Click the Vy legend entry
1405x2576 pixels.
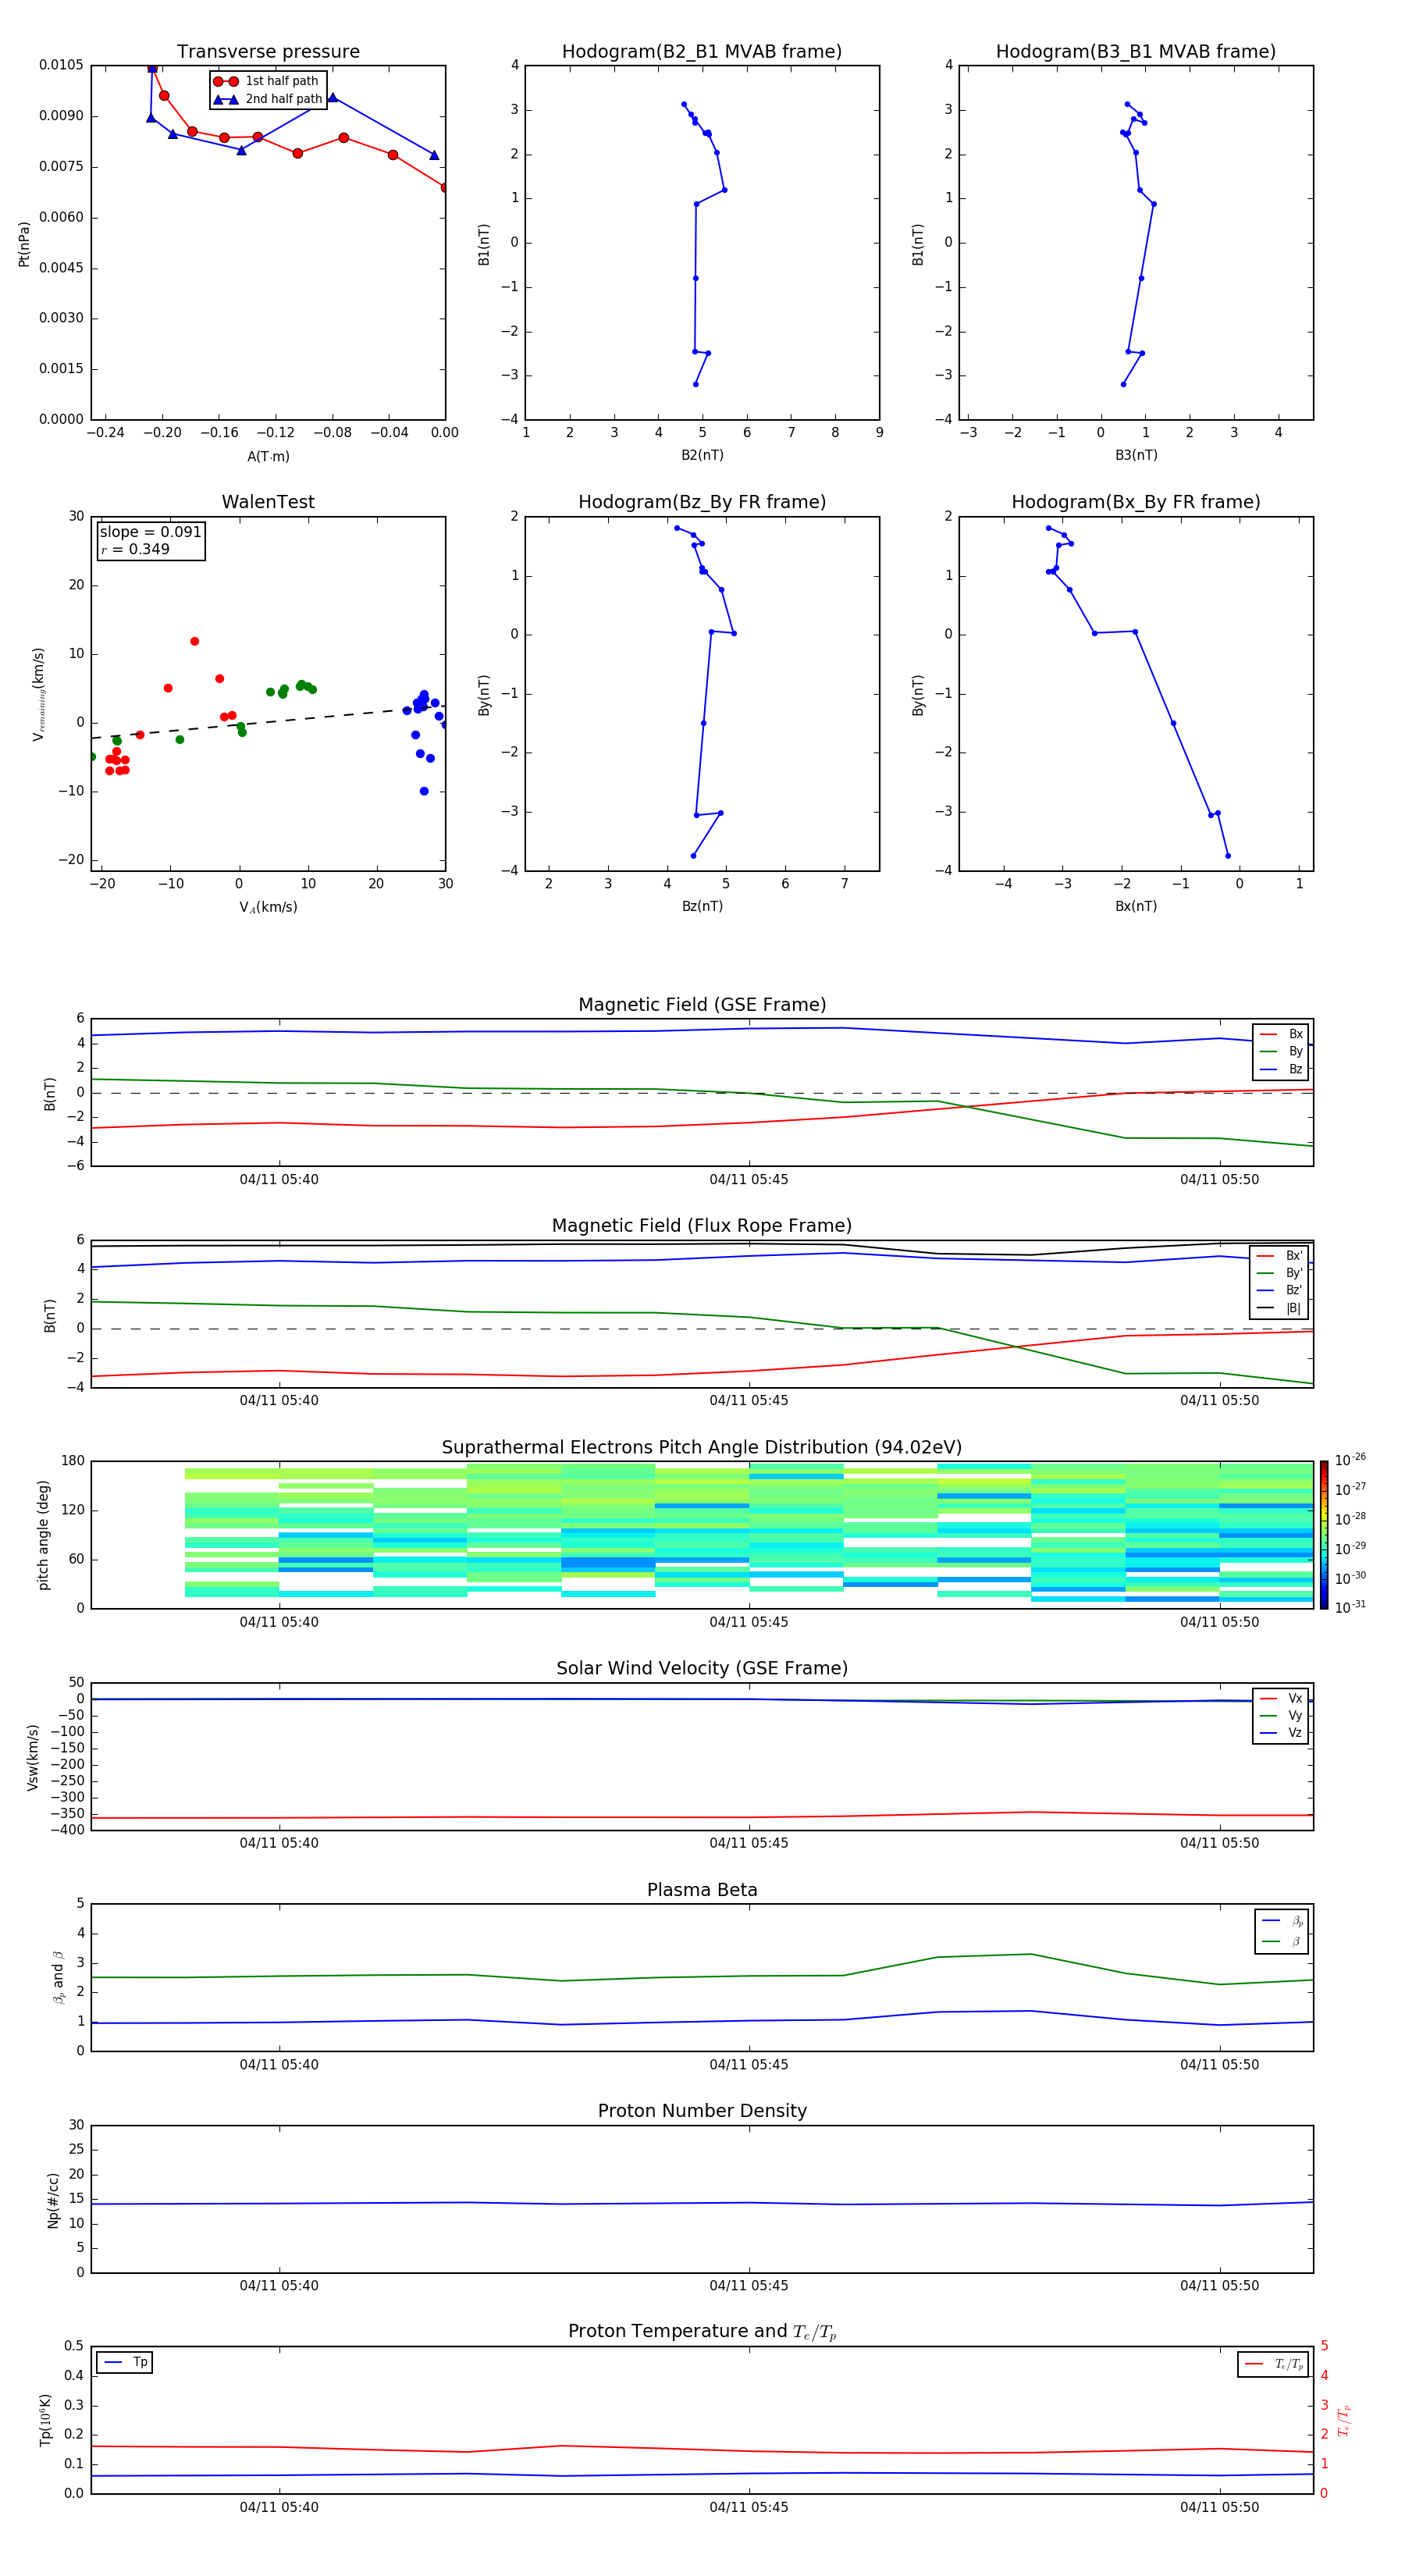[1281, 1715]
